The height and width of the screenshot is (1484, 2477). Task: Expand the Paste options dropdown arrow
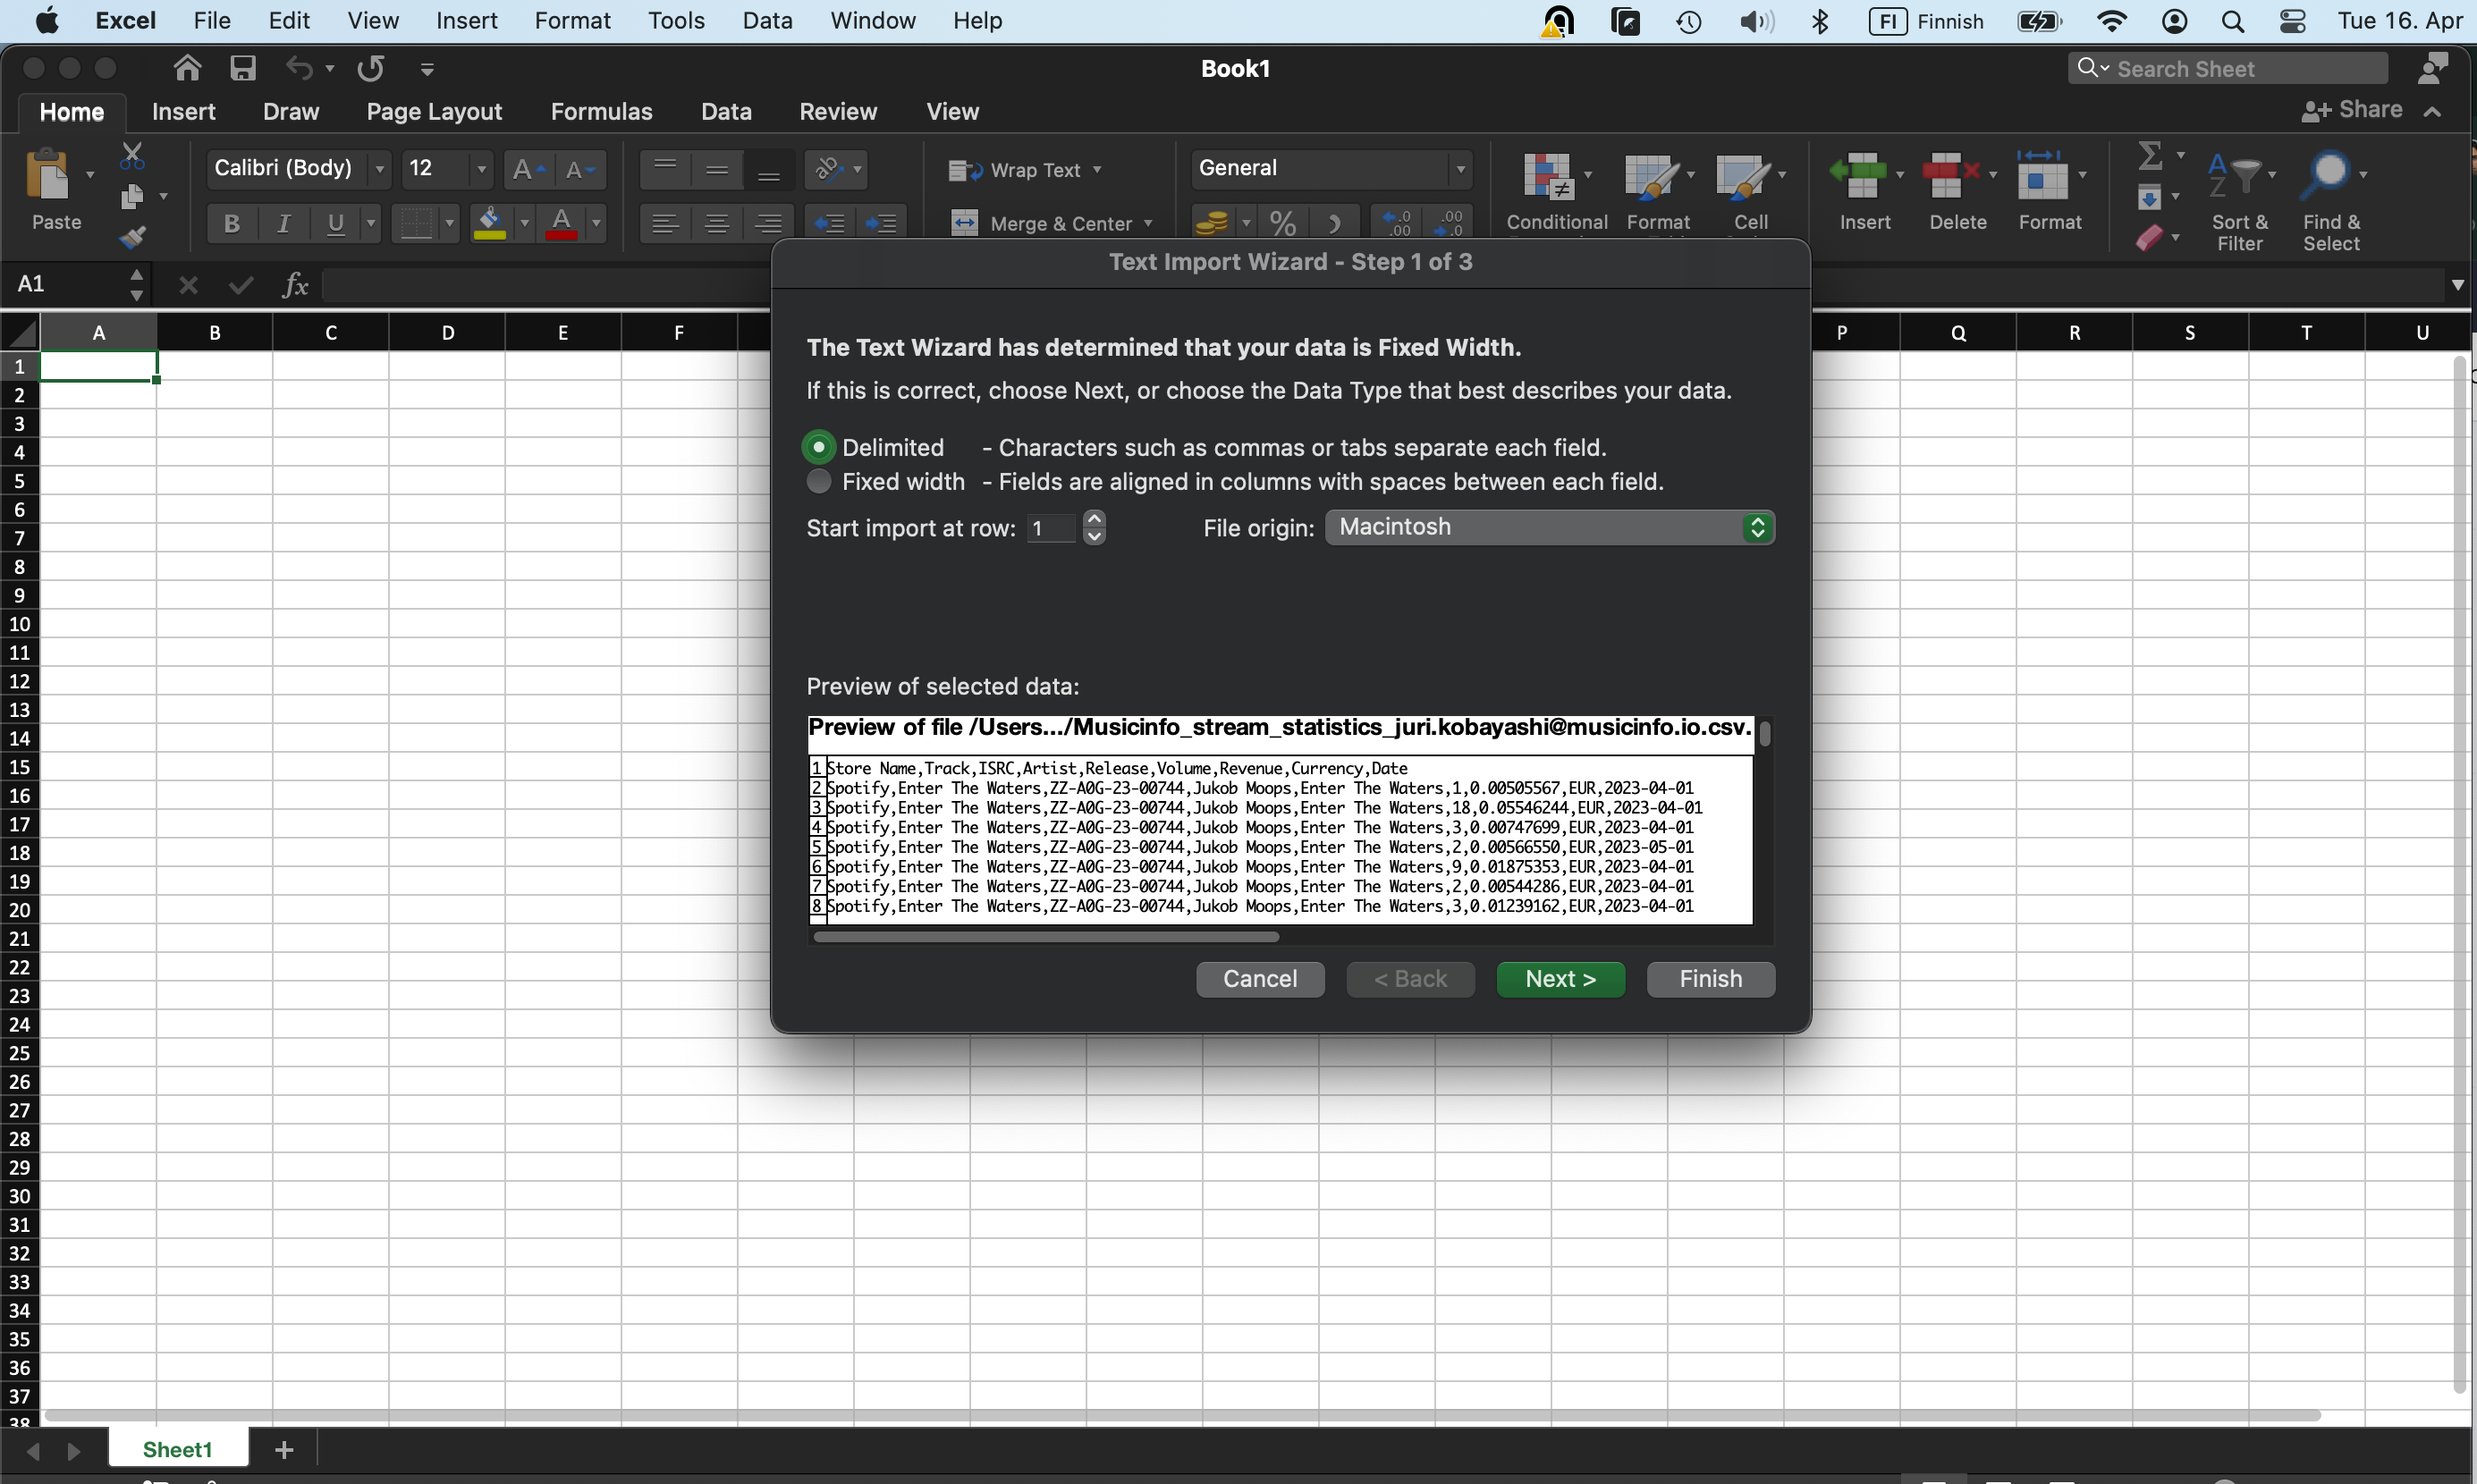(90, 174)
